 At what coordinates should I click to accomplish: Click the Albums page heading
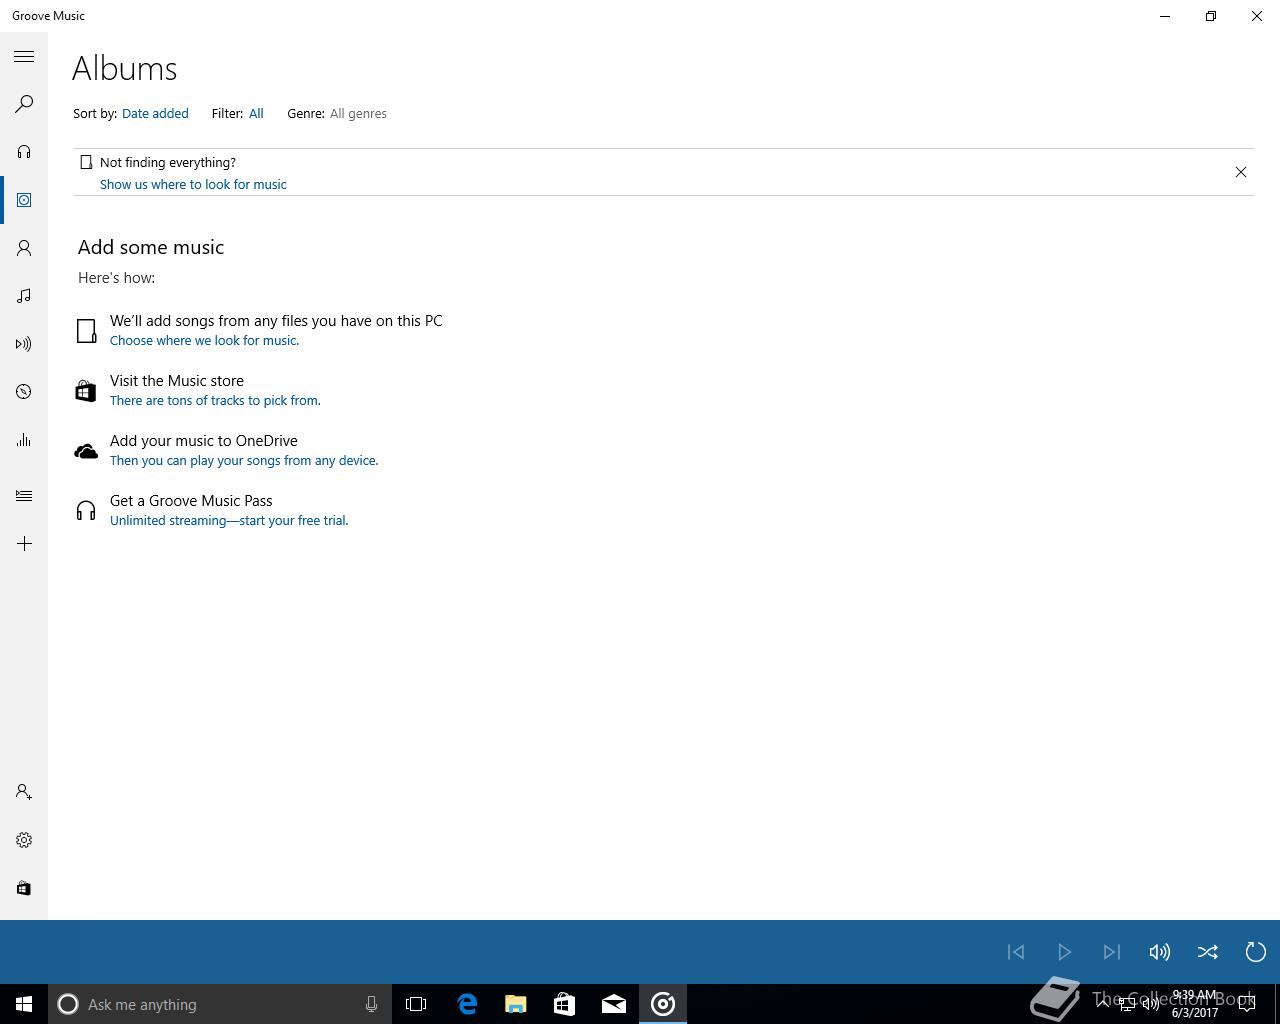(125, 69)
